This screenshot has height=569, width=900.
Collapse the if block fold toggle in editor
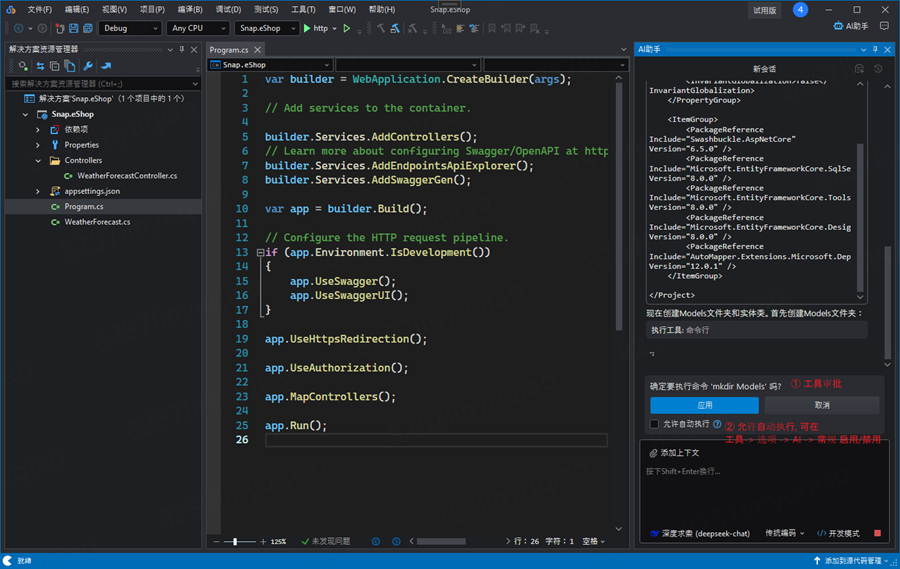[259, 253]
